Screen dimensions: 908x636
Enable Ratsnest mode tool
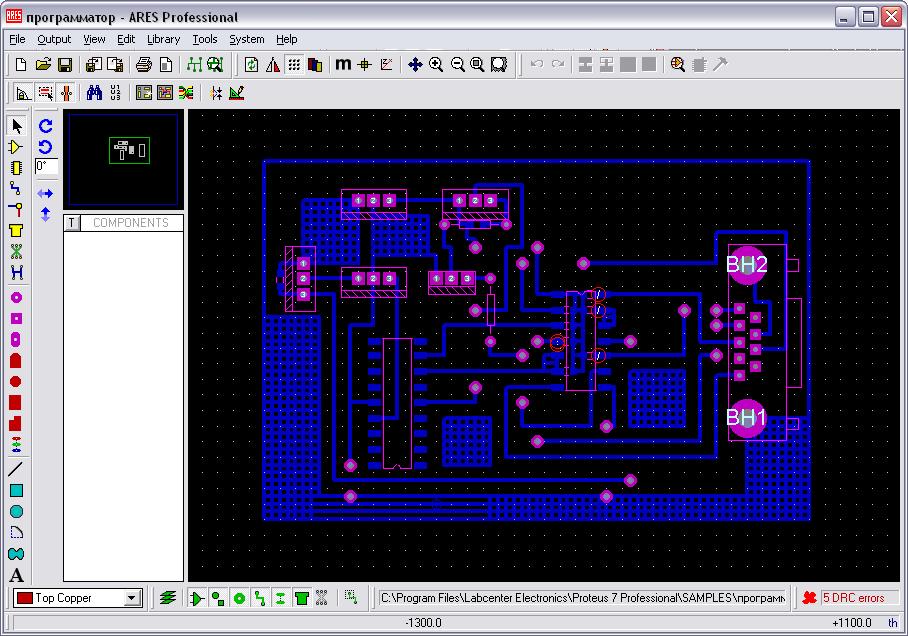[x=16, y=251]
